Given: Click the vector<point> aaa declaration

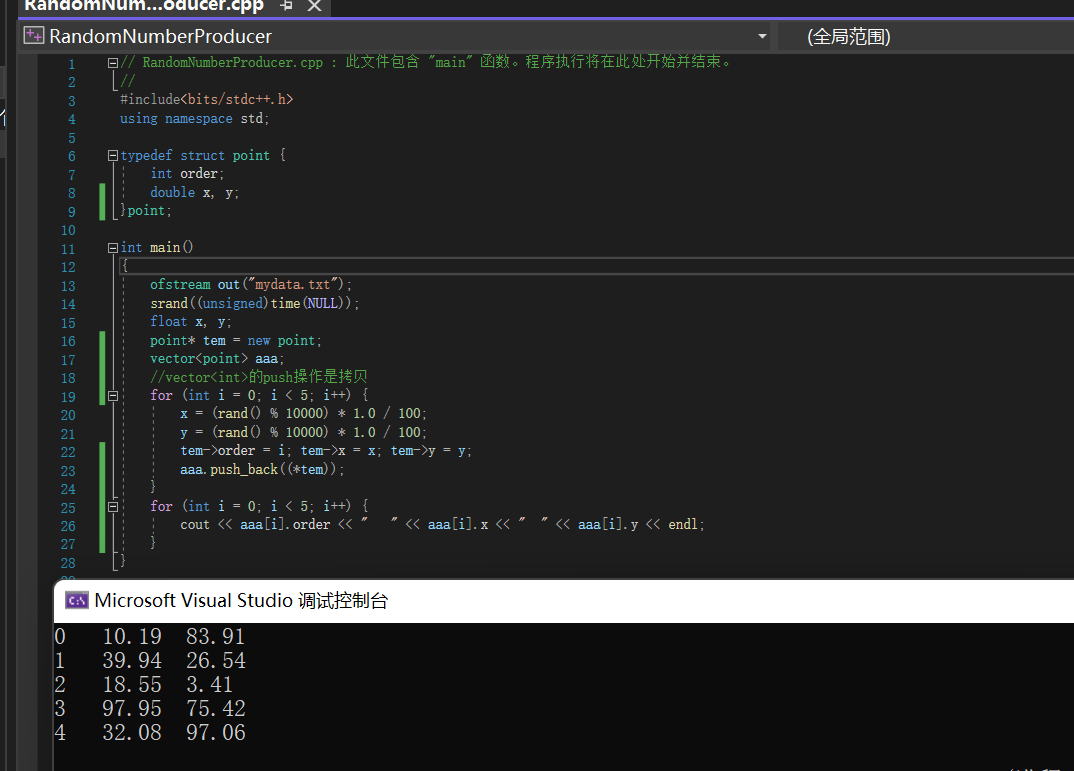Looking at the screenshot, I should point(216,358).
